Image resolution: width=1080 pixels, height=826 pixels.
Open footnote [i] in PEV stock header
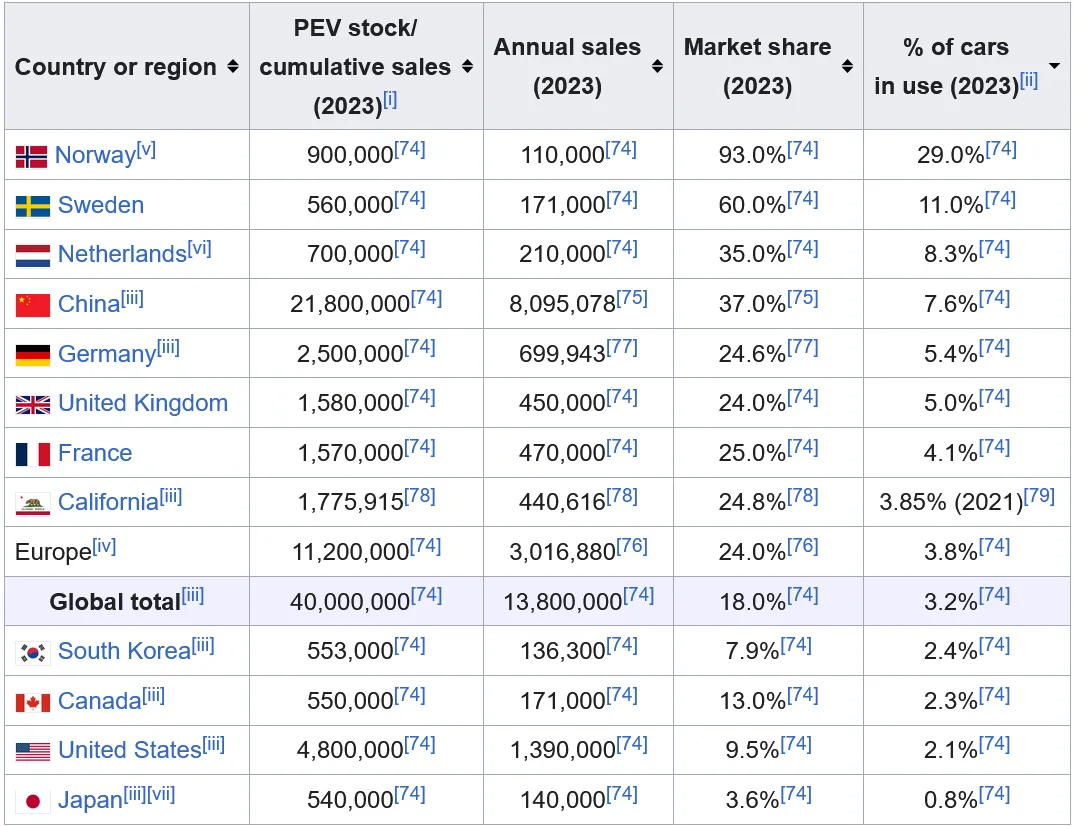390,100
